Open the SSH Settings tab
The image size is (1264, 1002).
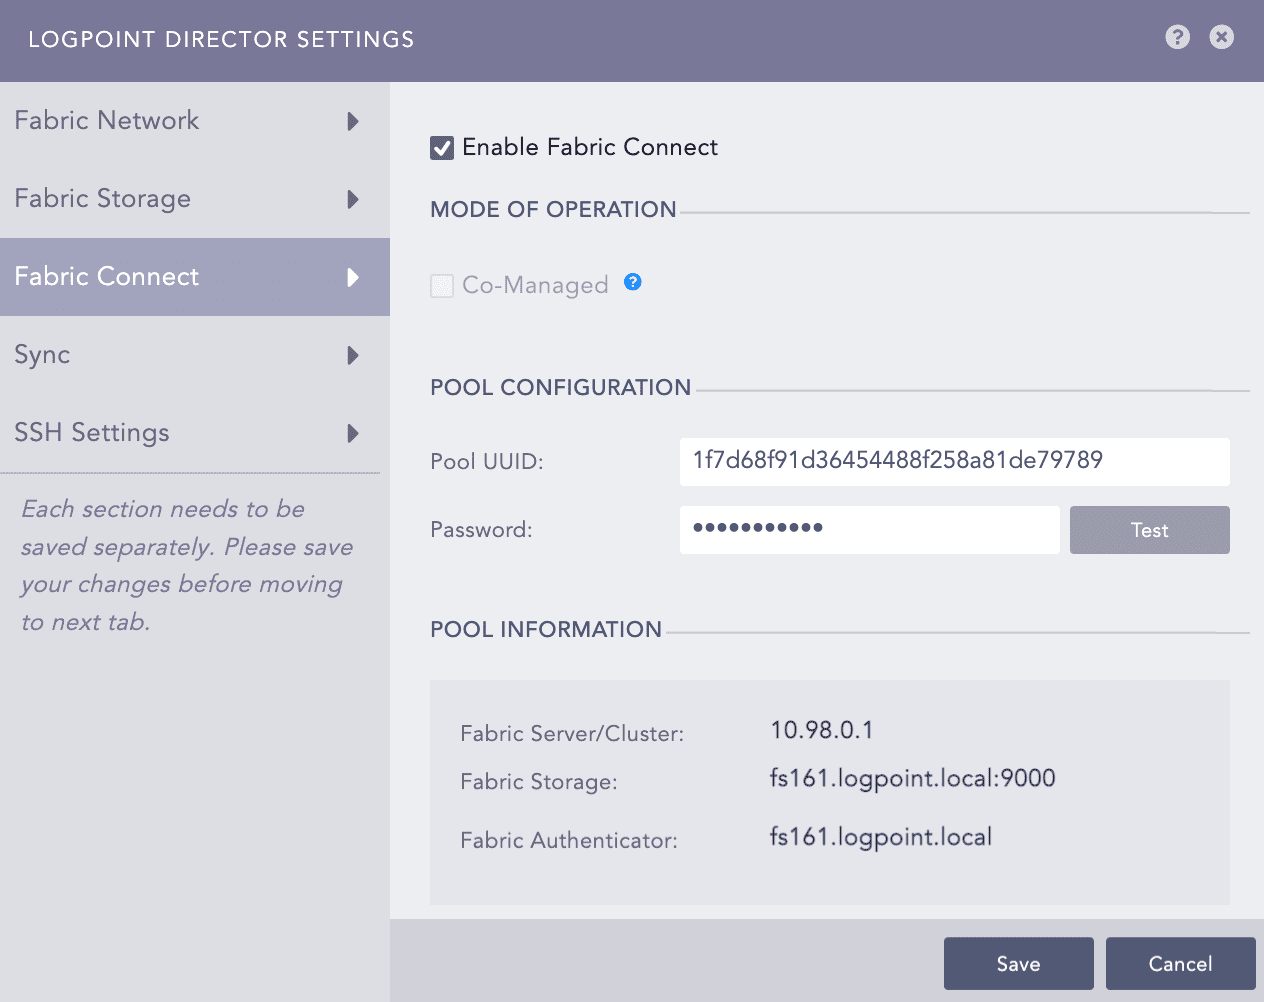click(91, 433)
